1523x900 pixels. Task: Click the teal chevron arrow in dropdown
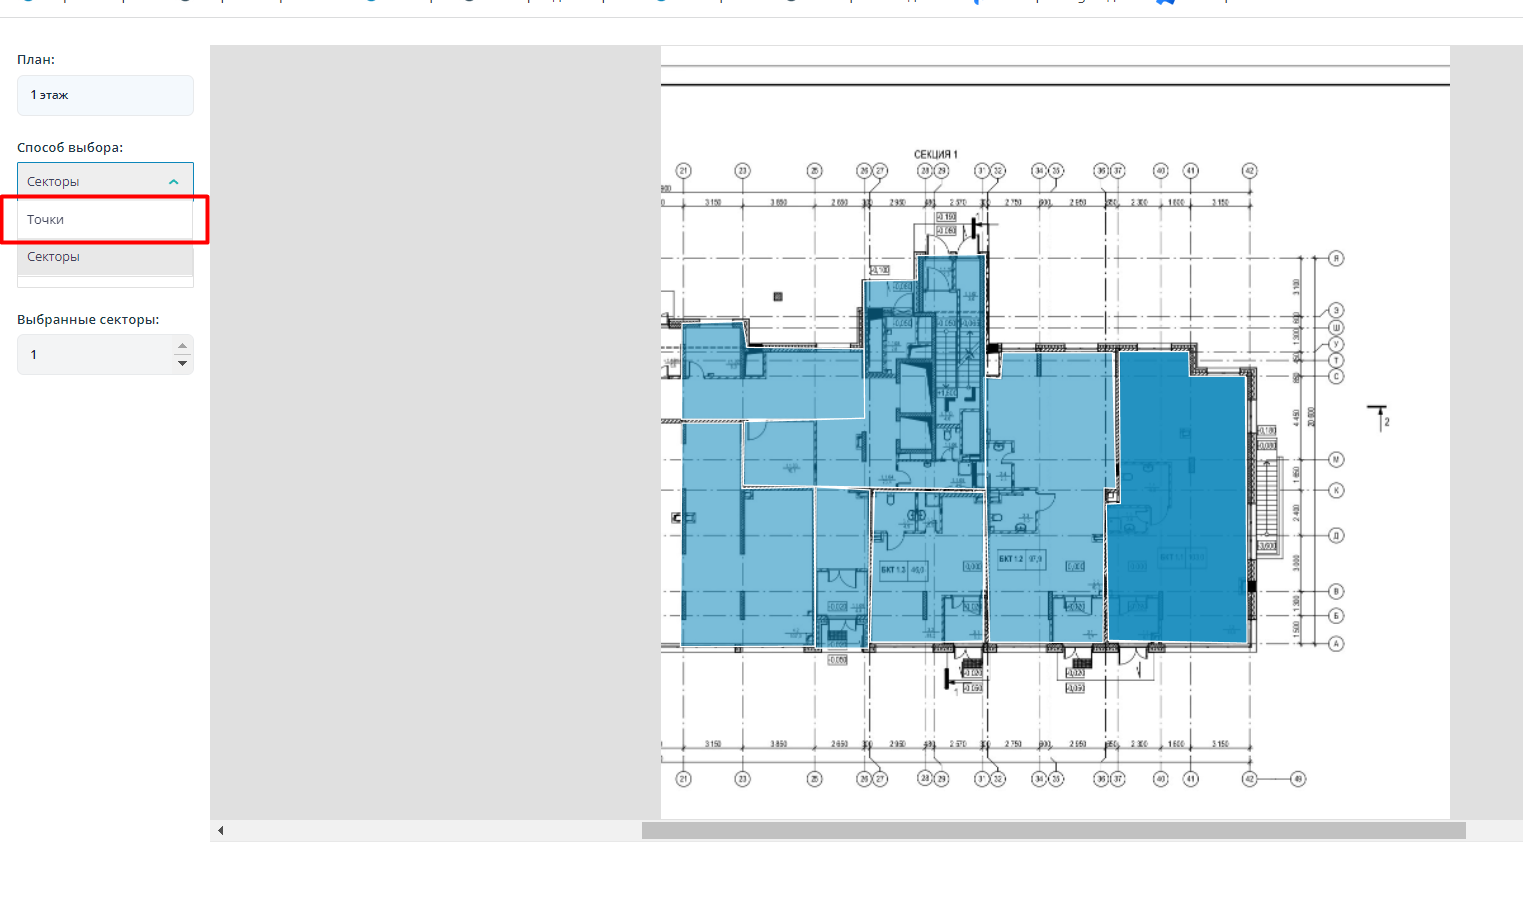174,182
